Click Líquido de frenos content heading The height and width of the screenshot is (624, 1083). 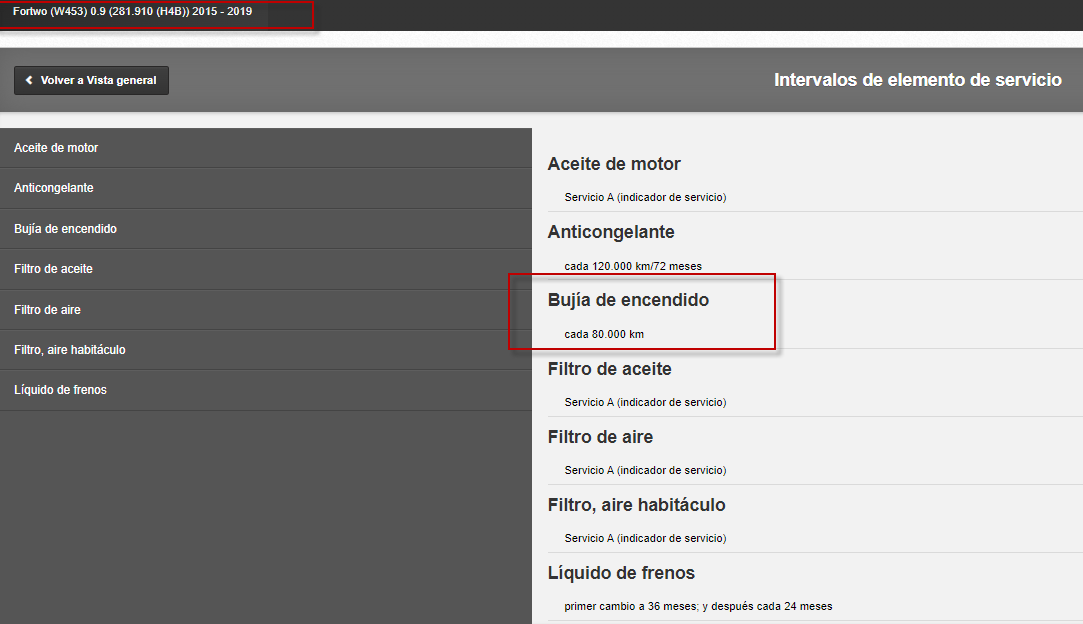point(622,573)
